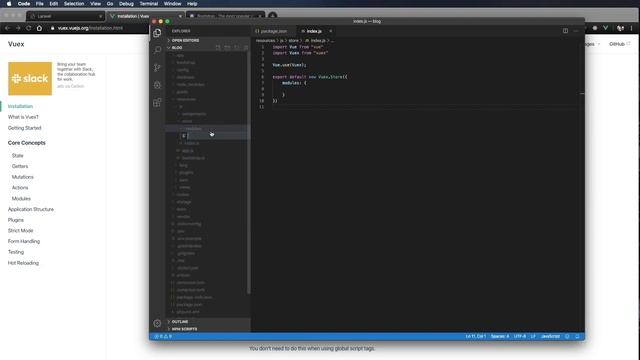Viewport: 640px width, 360px height.
Task: Expand the components folder in Explorer
Action: [194, 114]
